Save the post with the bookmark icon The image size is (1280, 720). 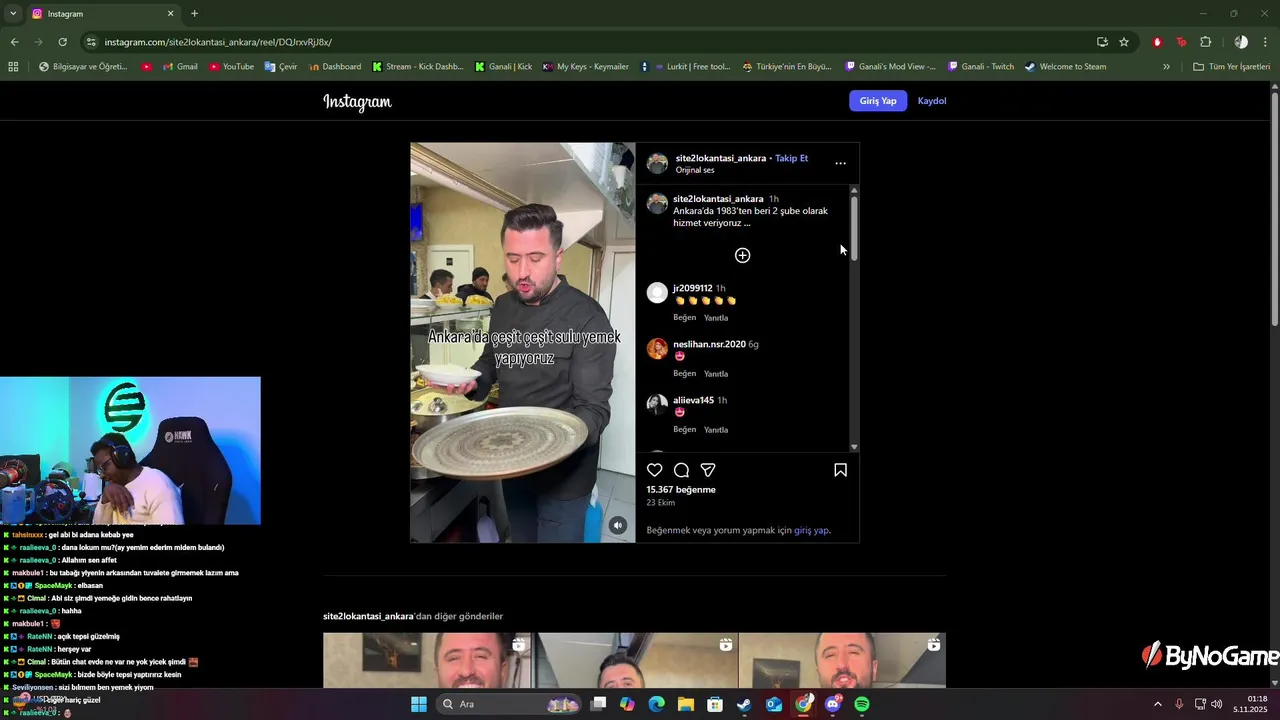pyautogui.click(x=840, y=470)
